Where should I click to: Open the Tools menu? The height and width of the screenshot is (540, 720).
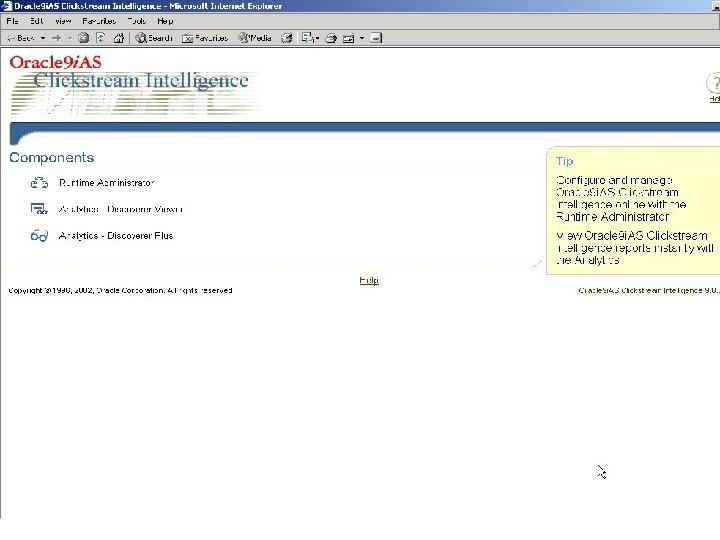136,21
